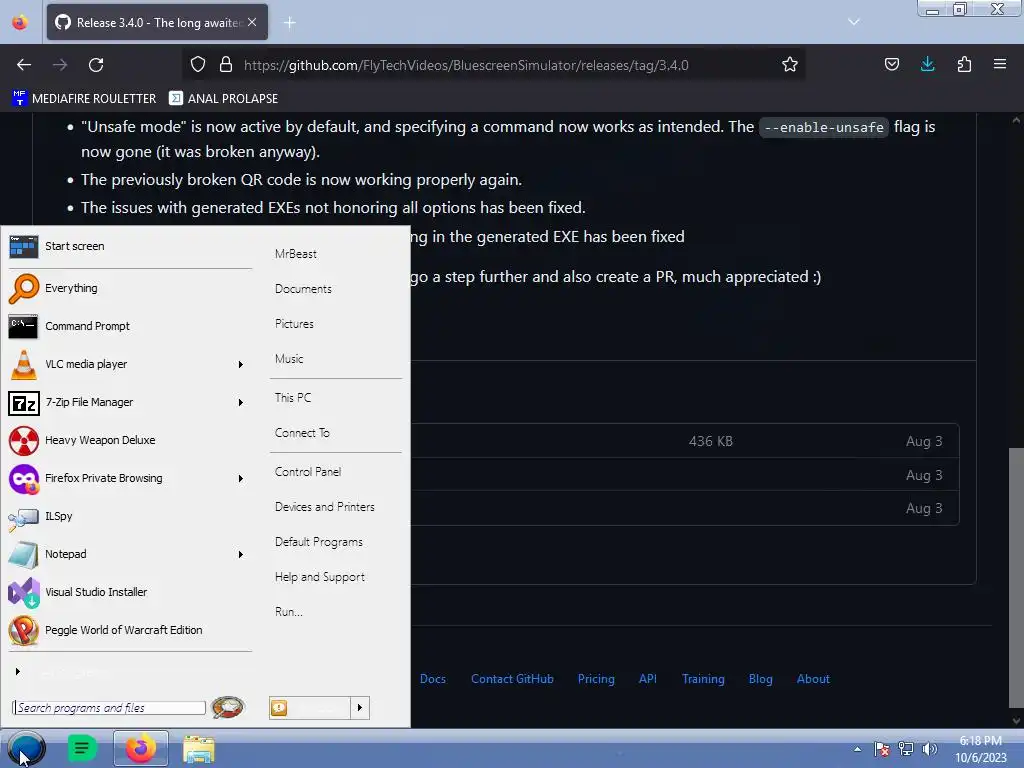
Task: Launch Heavy Weapon Deluxe game
Action: [x=129, y=440]
